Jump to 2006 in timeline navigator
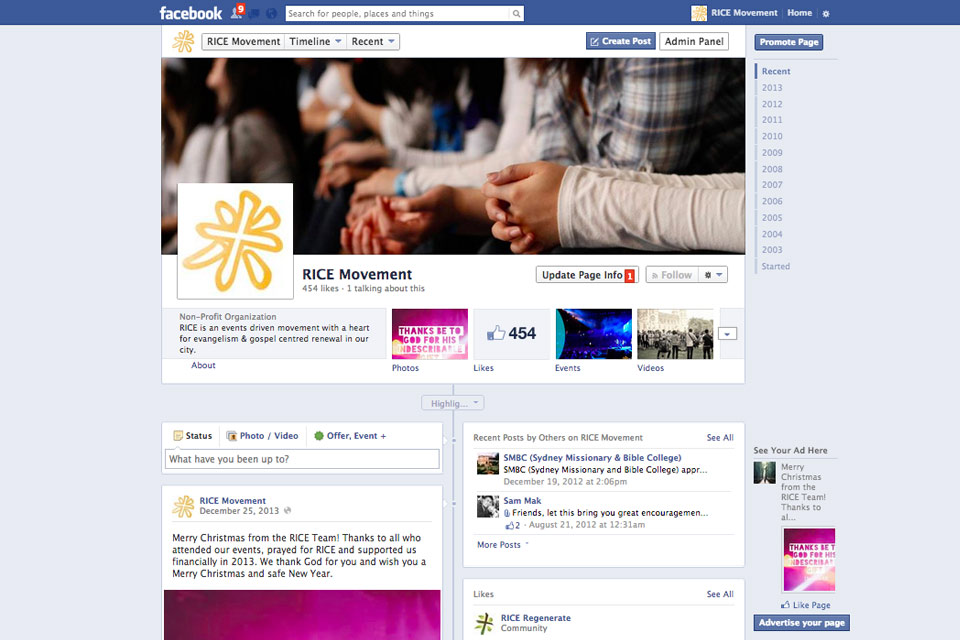This screenshot has width=960, height=640. (772, 201)
